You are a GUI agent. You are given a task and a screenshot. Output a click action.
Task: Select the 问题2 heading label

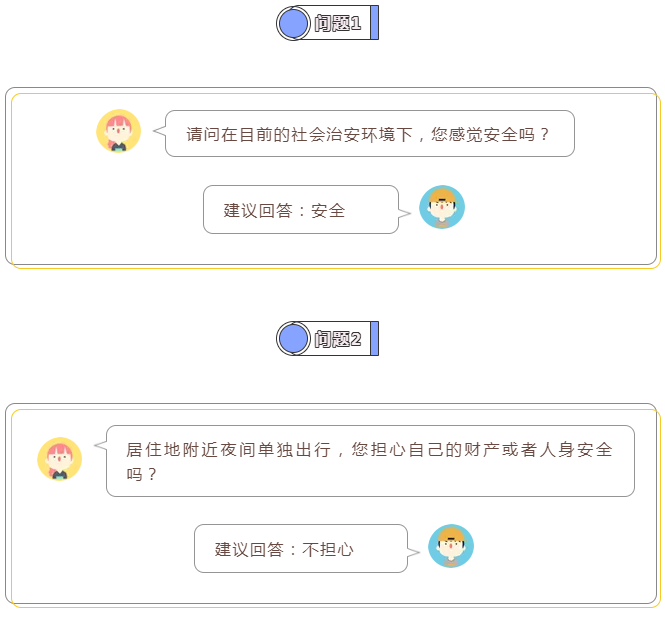pos(338,339)
